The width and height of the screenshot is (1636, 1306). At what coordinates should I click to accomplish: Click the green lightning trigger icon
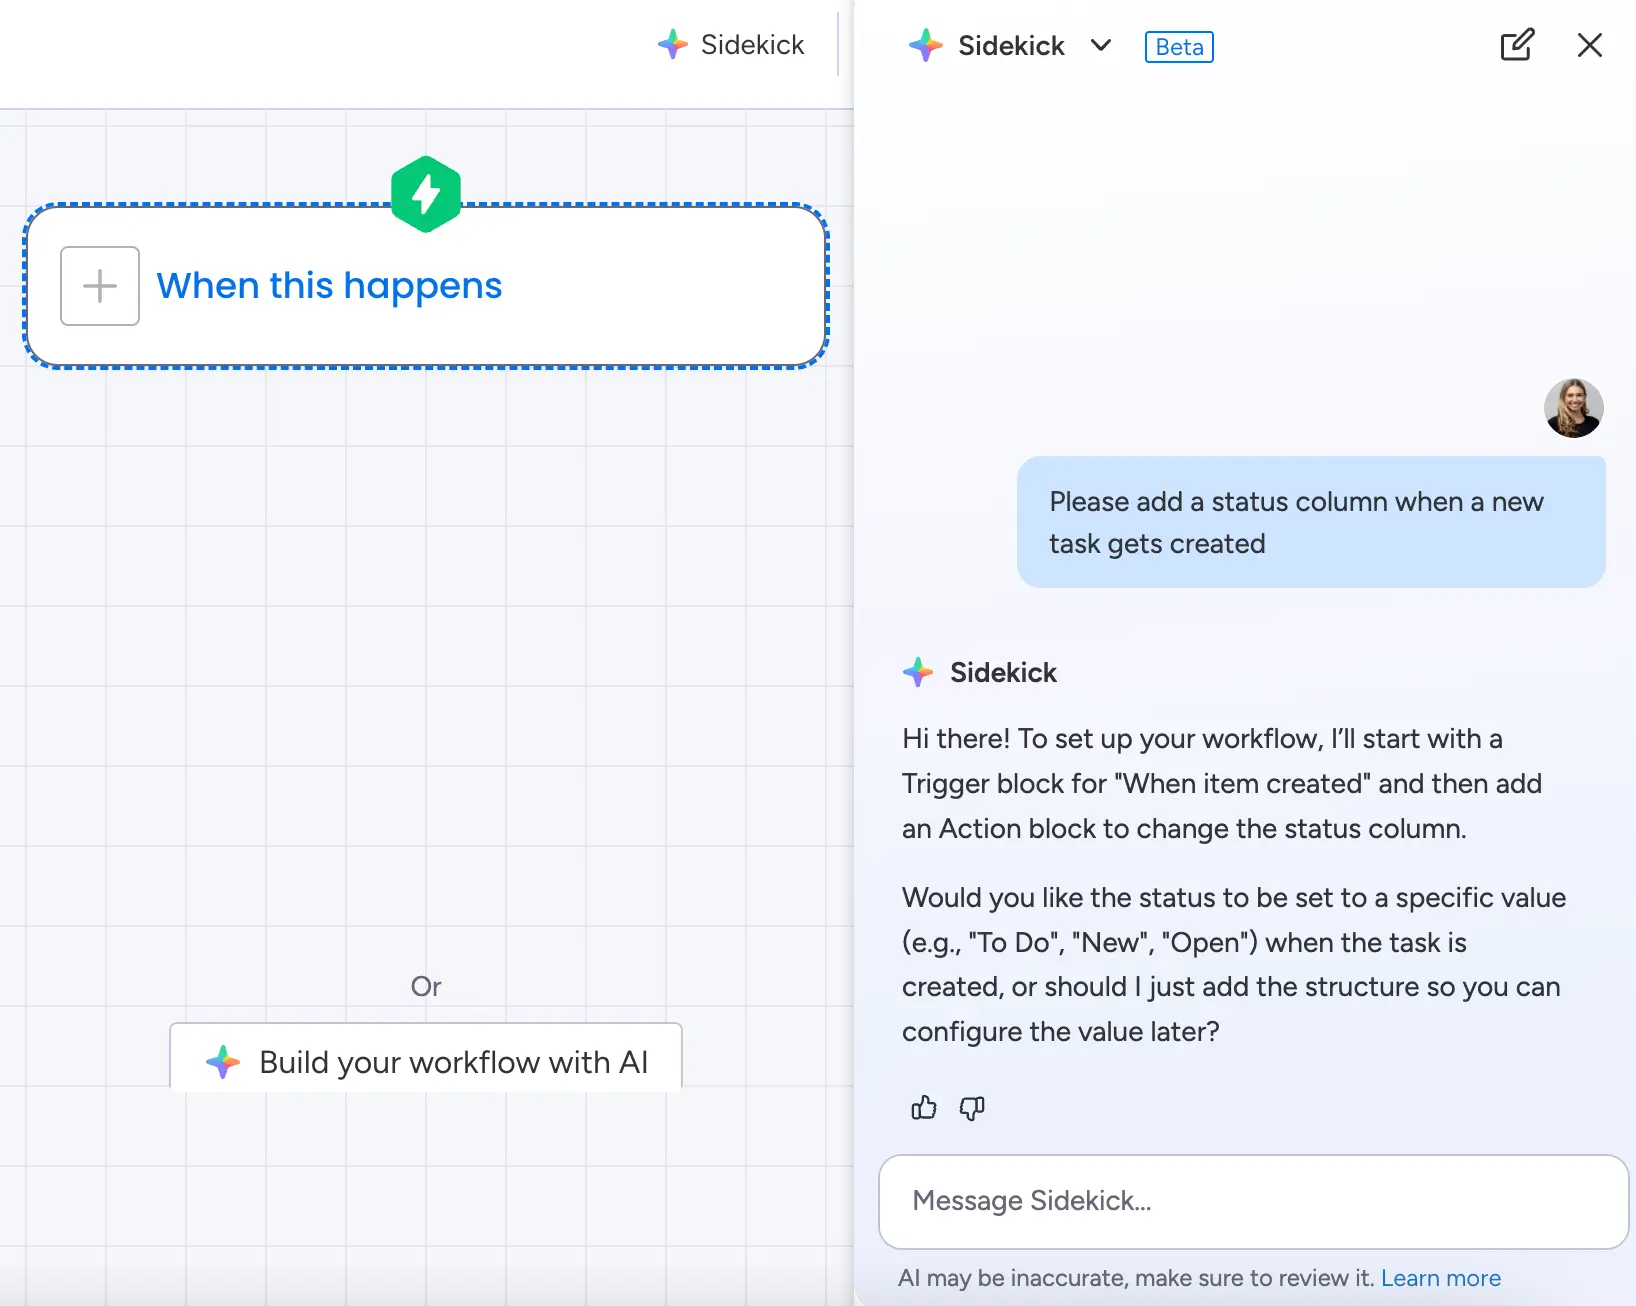[426, 194]
